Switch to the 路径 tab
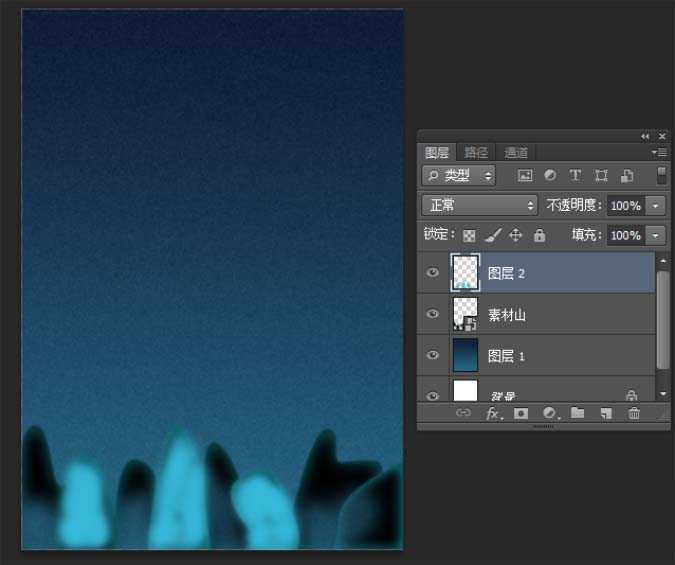This screenshot has width=675, height=565. coord(476,152)
